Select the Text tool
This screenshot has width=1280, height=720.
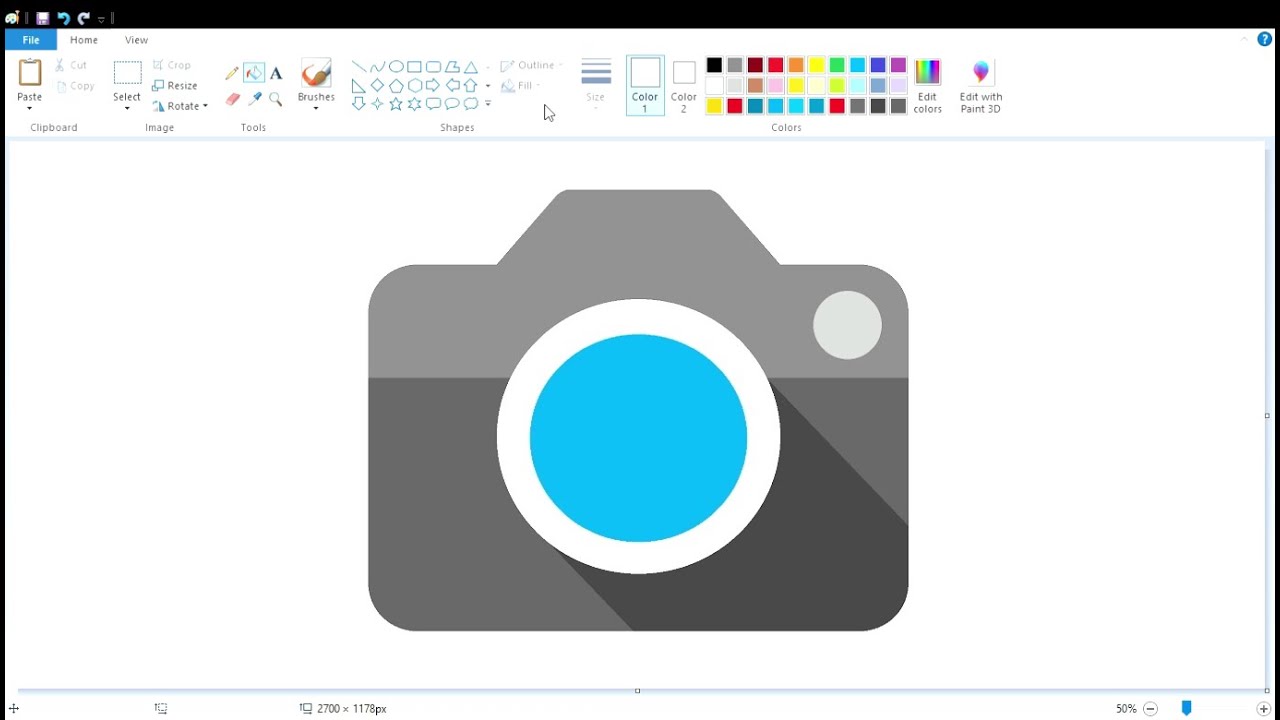click(x=276, y=73)
